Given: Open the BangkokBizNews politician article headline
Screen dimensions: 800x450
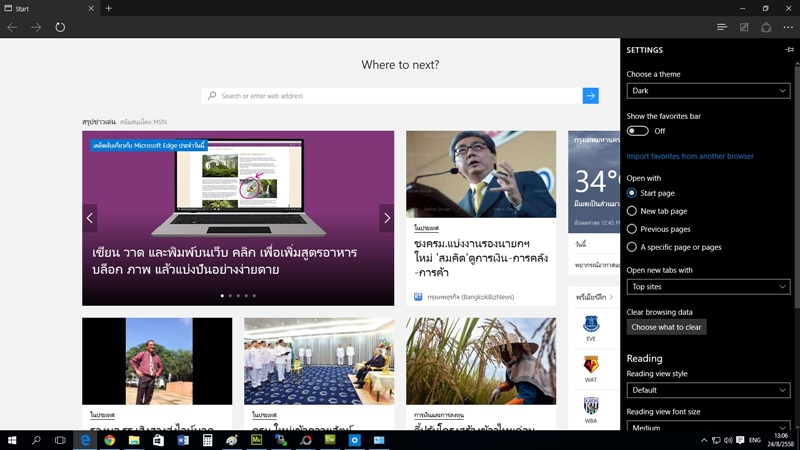Looking at the screenshot, I should [x=481, y=258].
